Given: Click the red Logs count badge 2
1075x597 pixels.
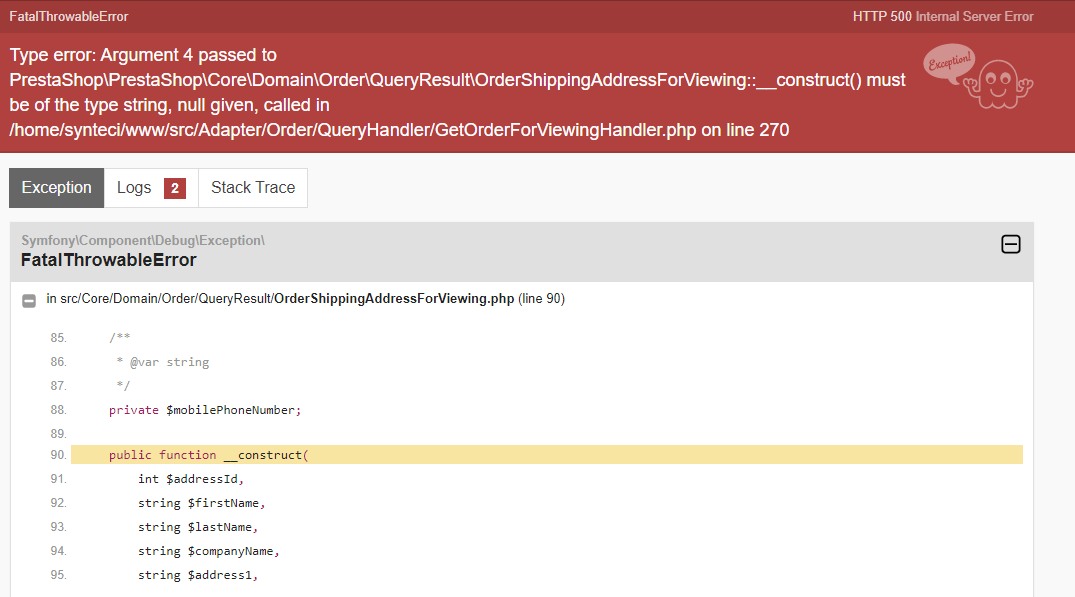Looking at the screenshot, I should [x=175, y=188].
